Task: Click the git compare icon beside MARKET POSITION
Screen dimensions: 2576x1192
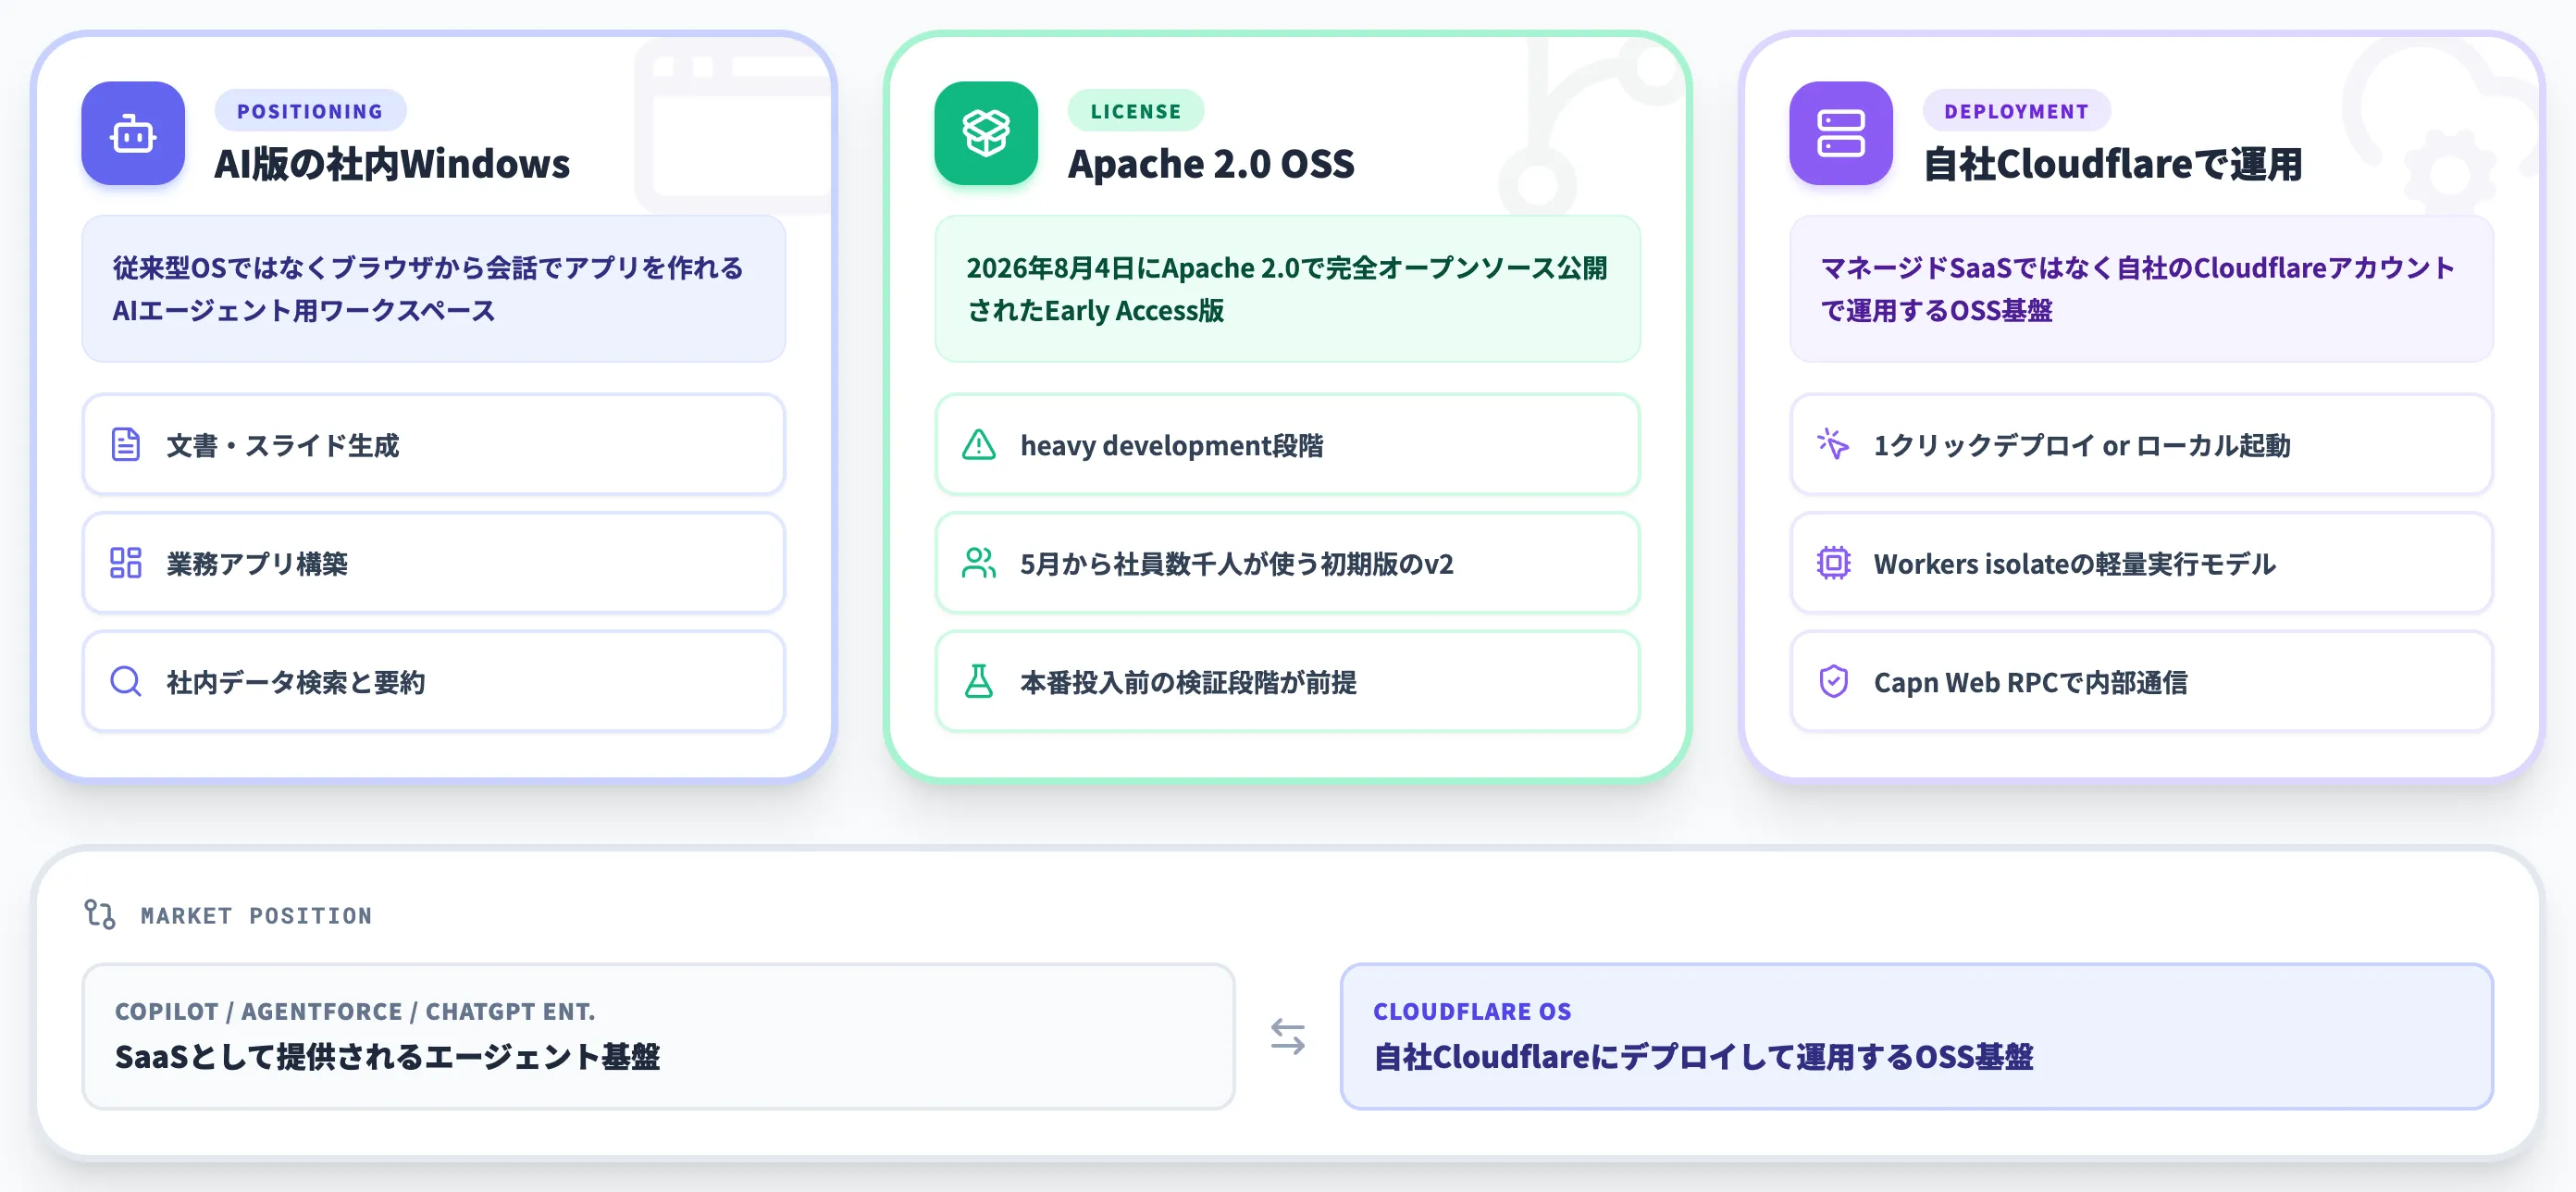Action: pos(100,914)
